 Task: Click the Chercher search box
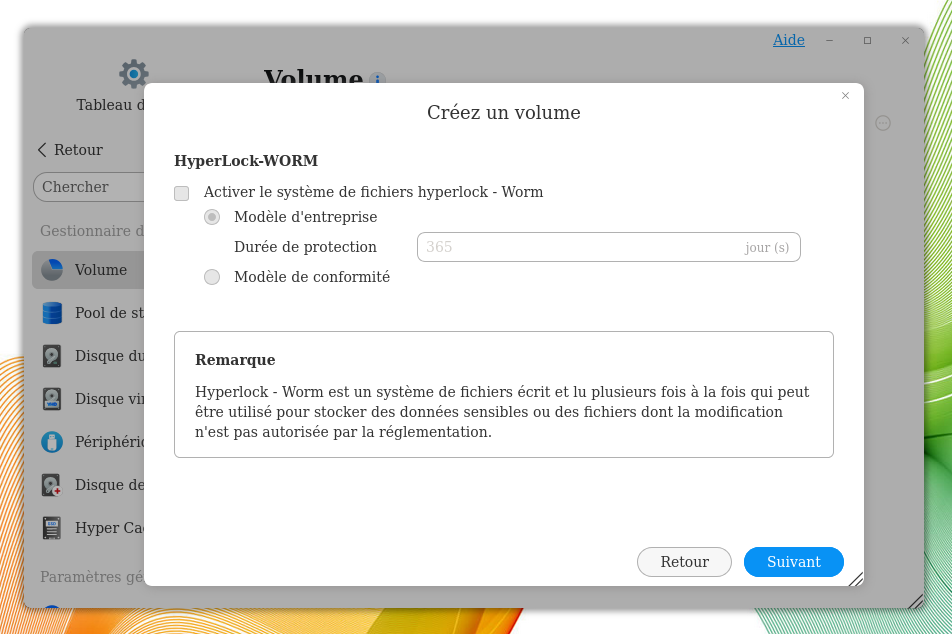point(88,187)
